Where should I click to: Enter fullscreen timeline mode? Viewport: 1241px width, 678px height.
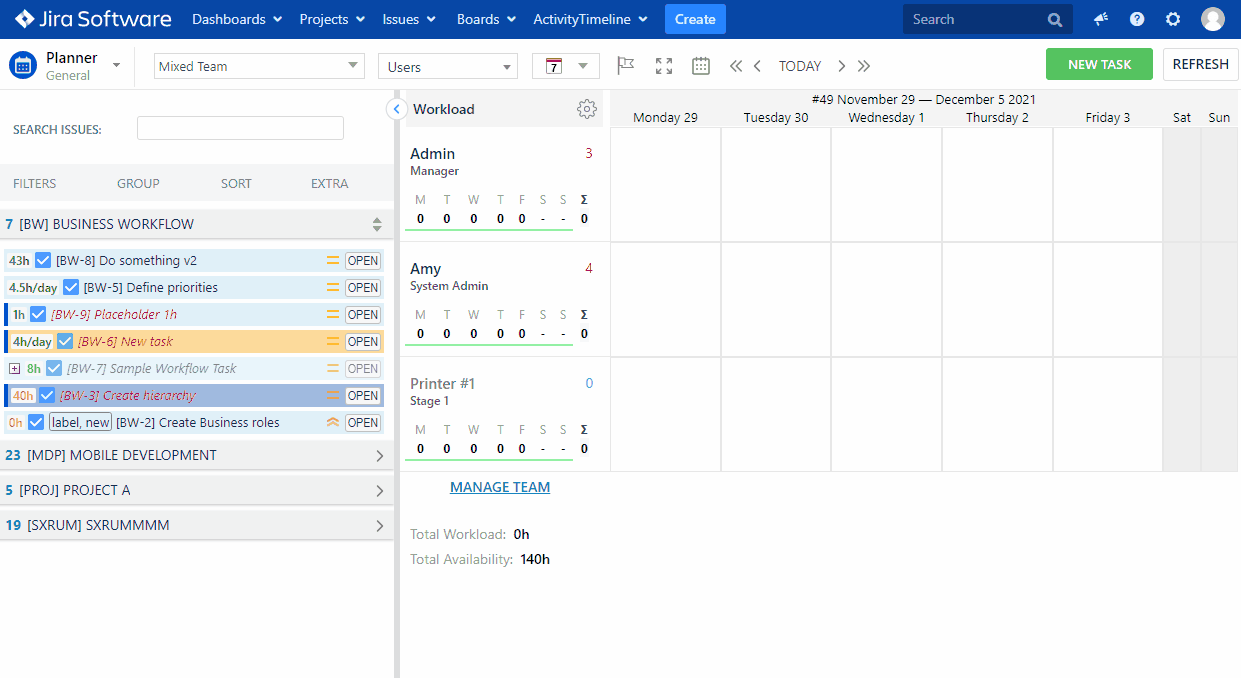[x=663, y=65]
